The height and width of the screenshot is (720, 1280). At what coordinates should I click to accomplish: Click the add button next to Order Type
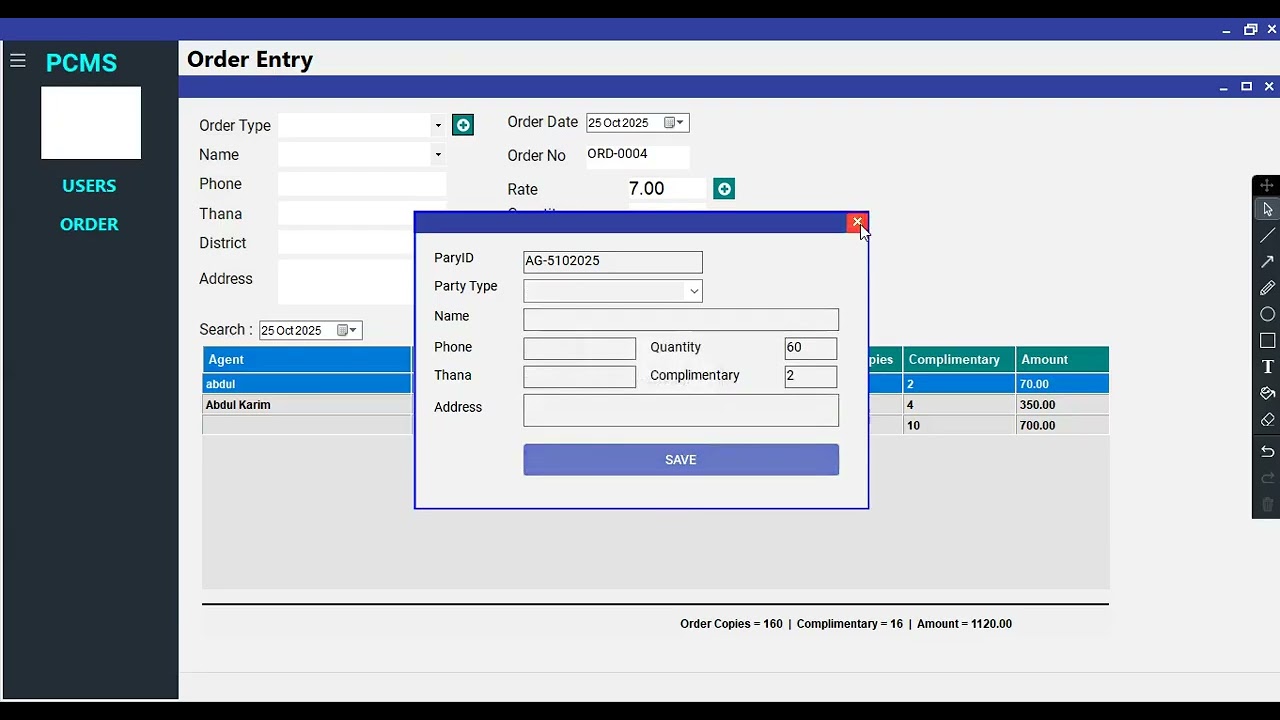tap(463, 125)
